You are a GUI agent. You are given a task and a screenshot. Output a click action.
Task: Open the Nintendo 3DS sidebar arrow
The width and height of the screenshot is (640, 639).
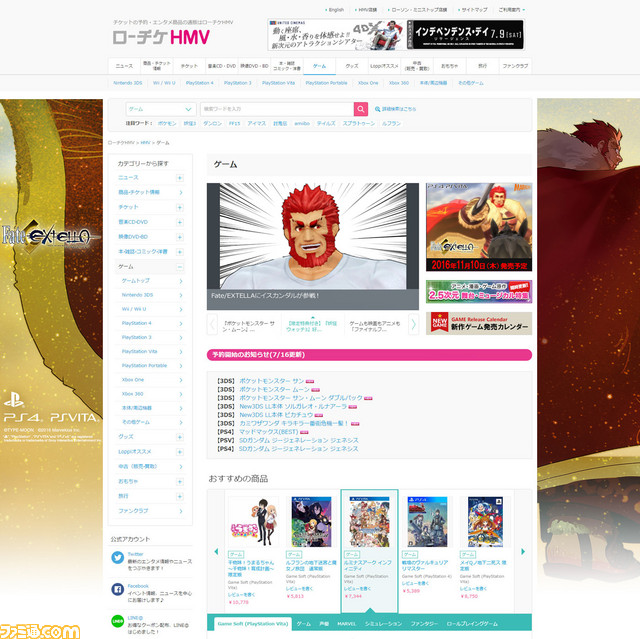(181, 295)
